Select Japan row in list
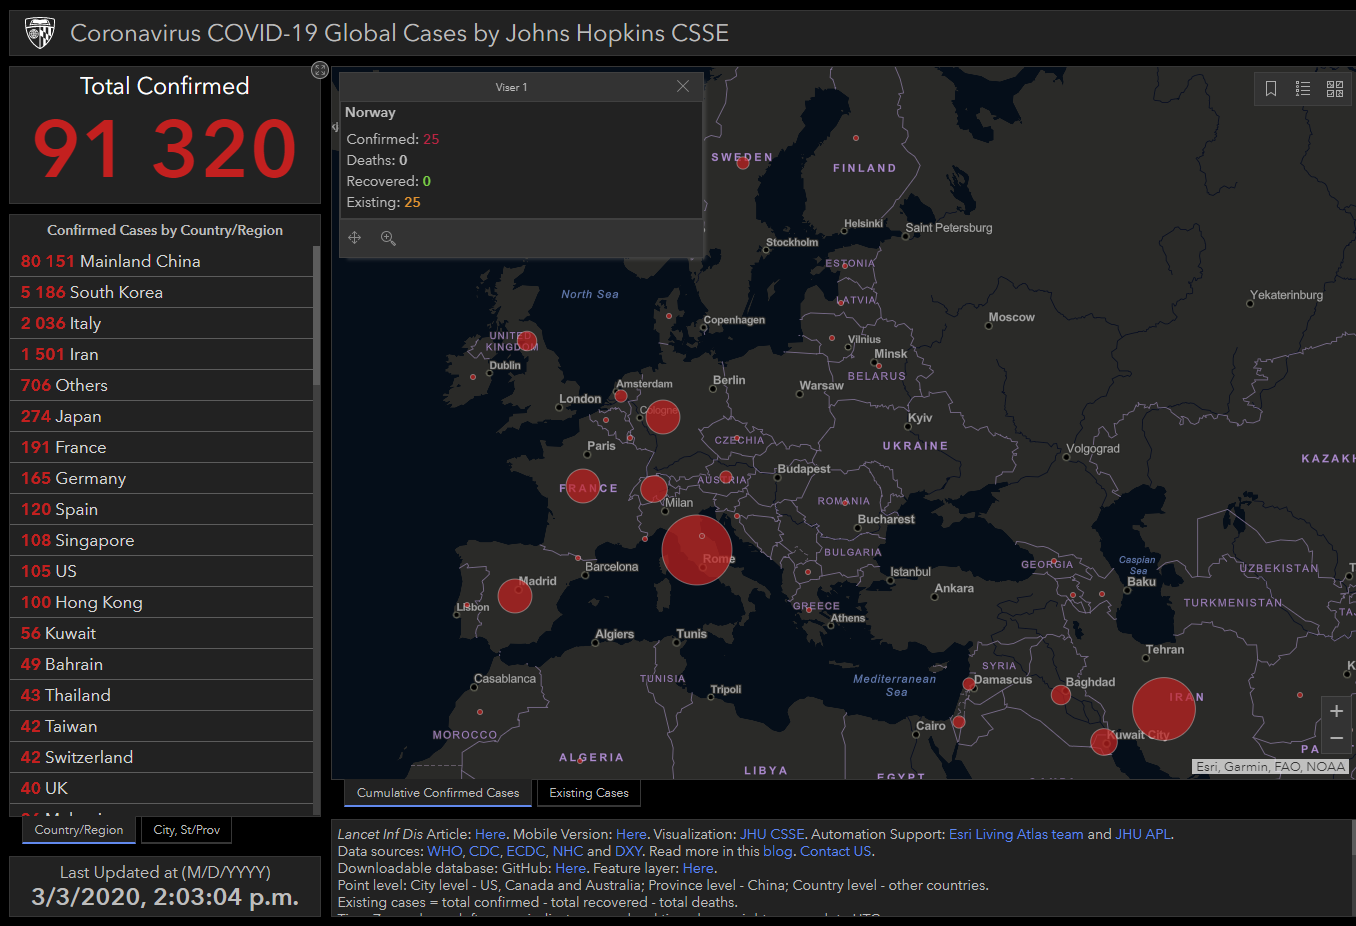Screen dimensions: 1356x926 [161, 416]
